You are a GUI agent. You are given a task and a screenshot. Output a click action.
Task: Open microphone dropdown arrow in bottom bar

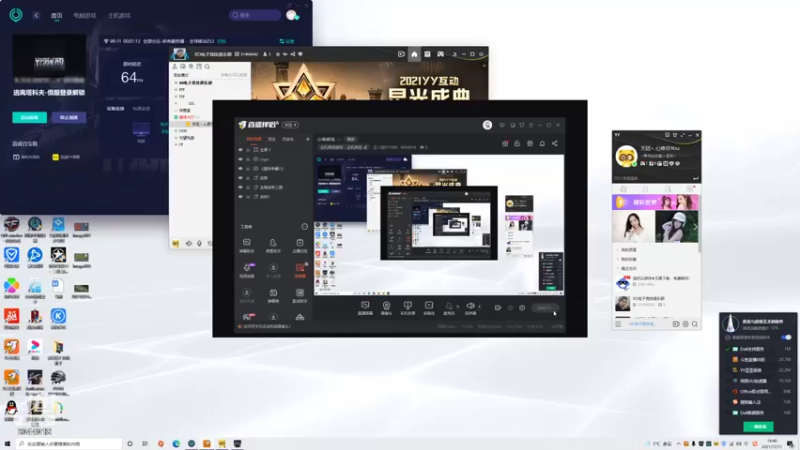pos(458,307)
